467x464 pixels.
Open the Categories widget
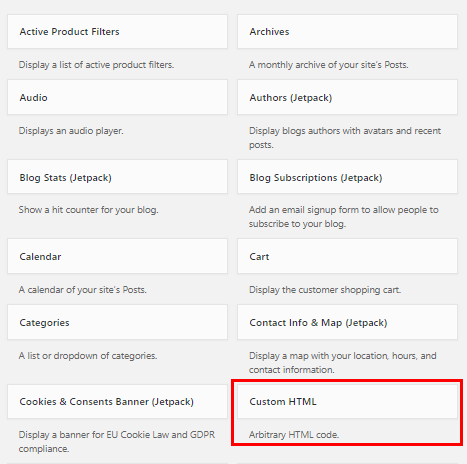click(117, 322)
